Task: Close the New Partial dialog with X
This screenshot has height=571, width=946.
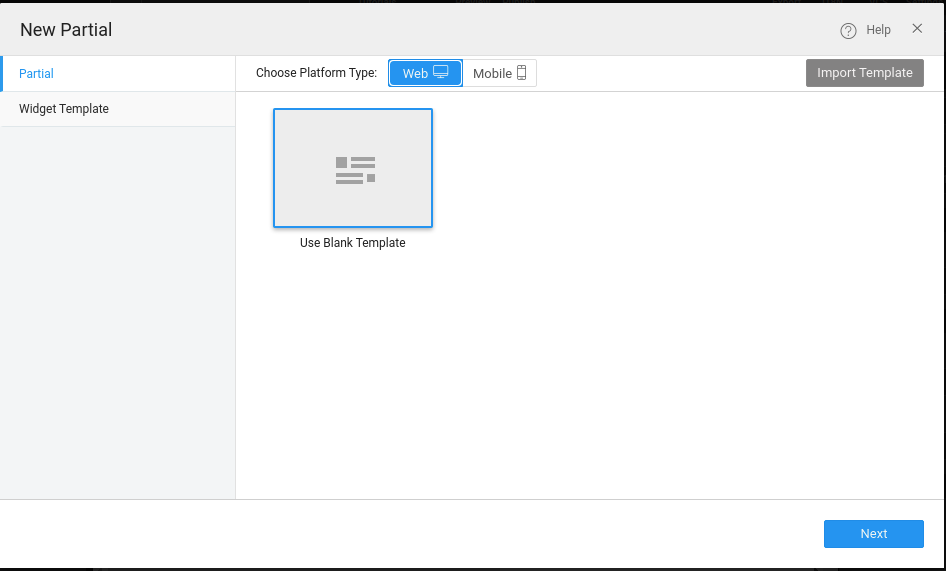Action: click(917, 29)
